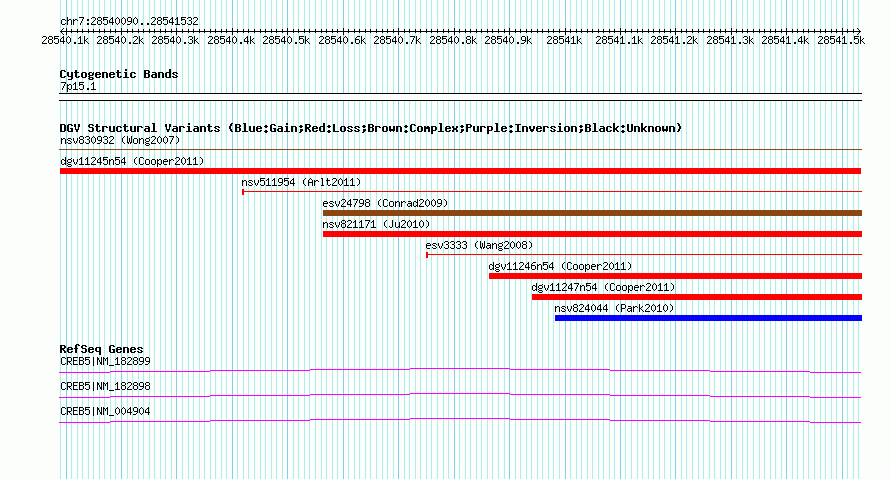The image size is (890, 479).
Task: Open variant nsv824044 (Park2010) label
Action: (614, 308)
